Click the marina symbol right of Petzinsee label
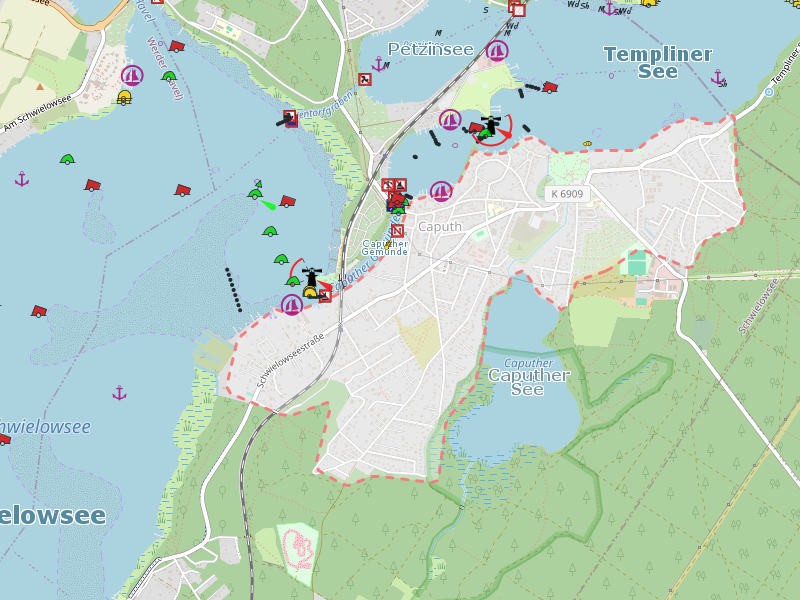800x600 pixels. pyautogui.click(x=497, y=50)
